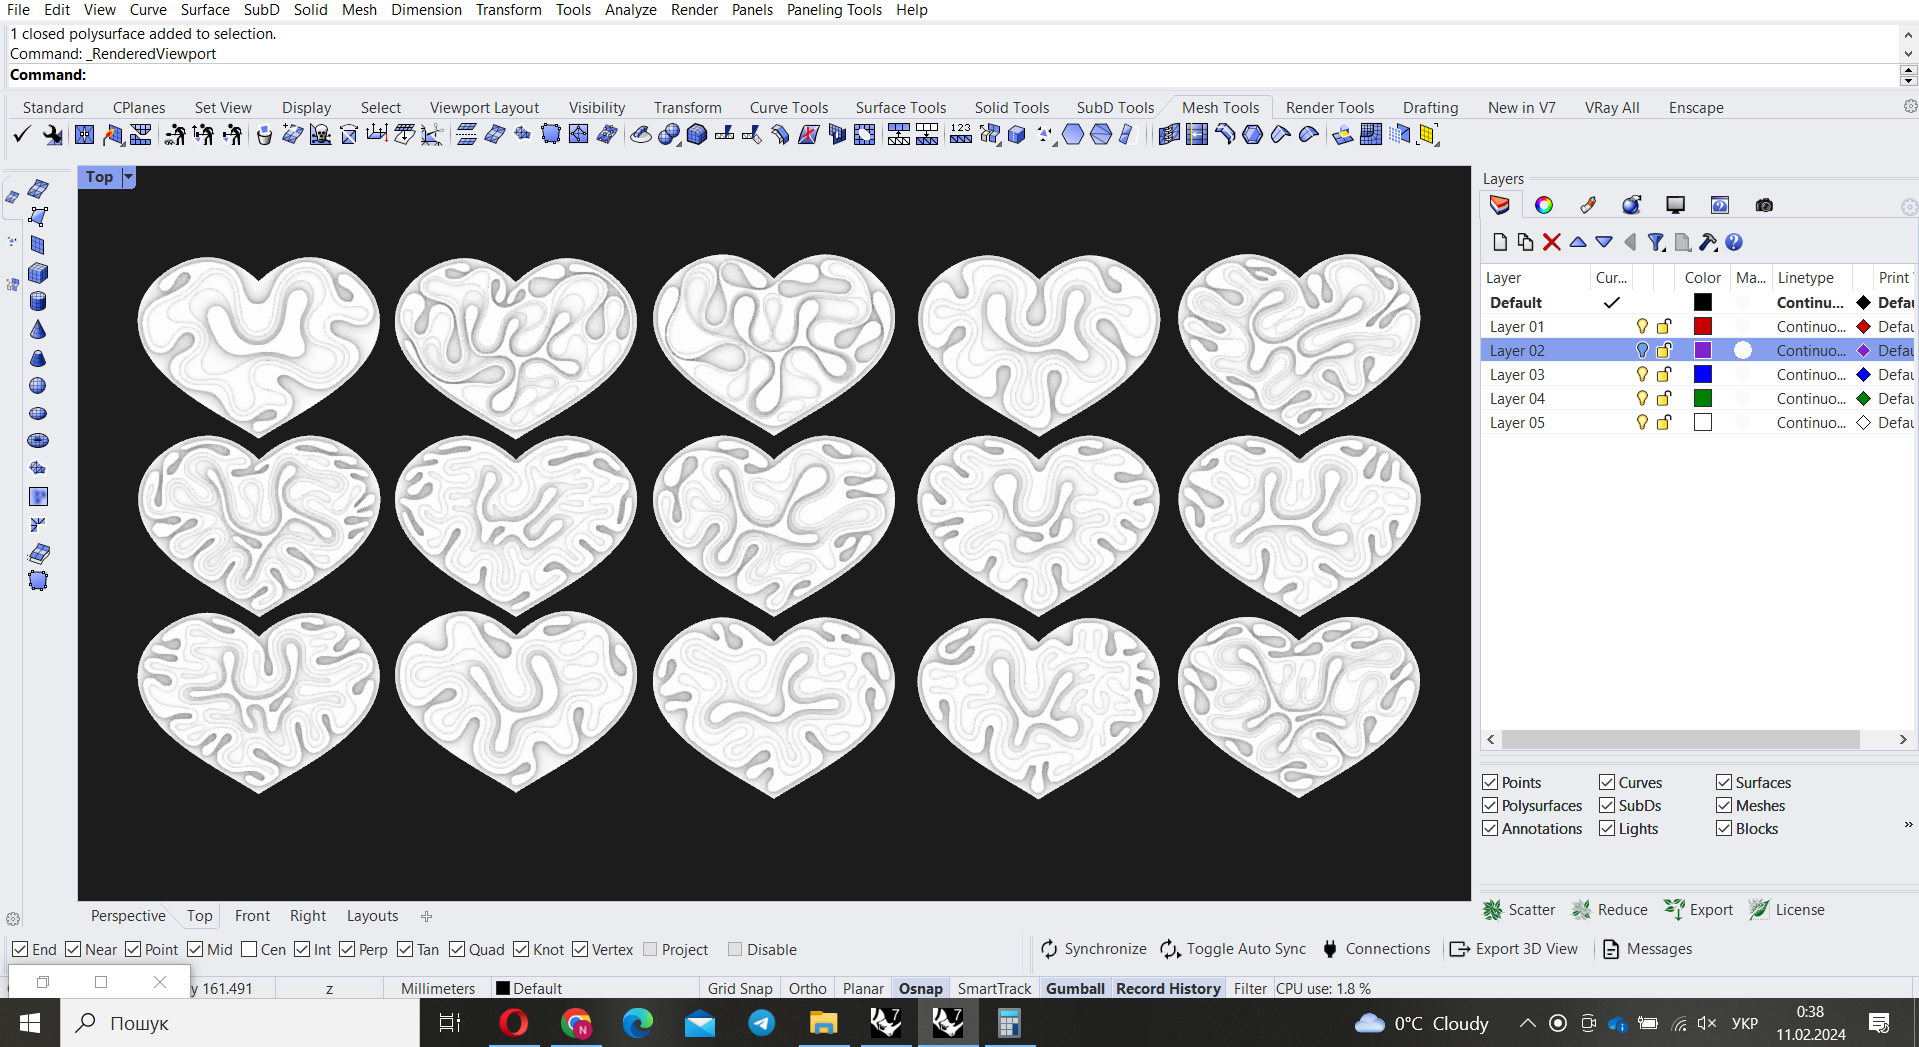Uncheck the Polysurfaces selection filter
Viewport: 1919px width, 1047px height.
point(1490,805)
